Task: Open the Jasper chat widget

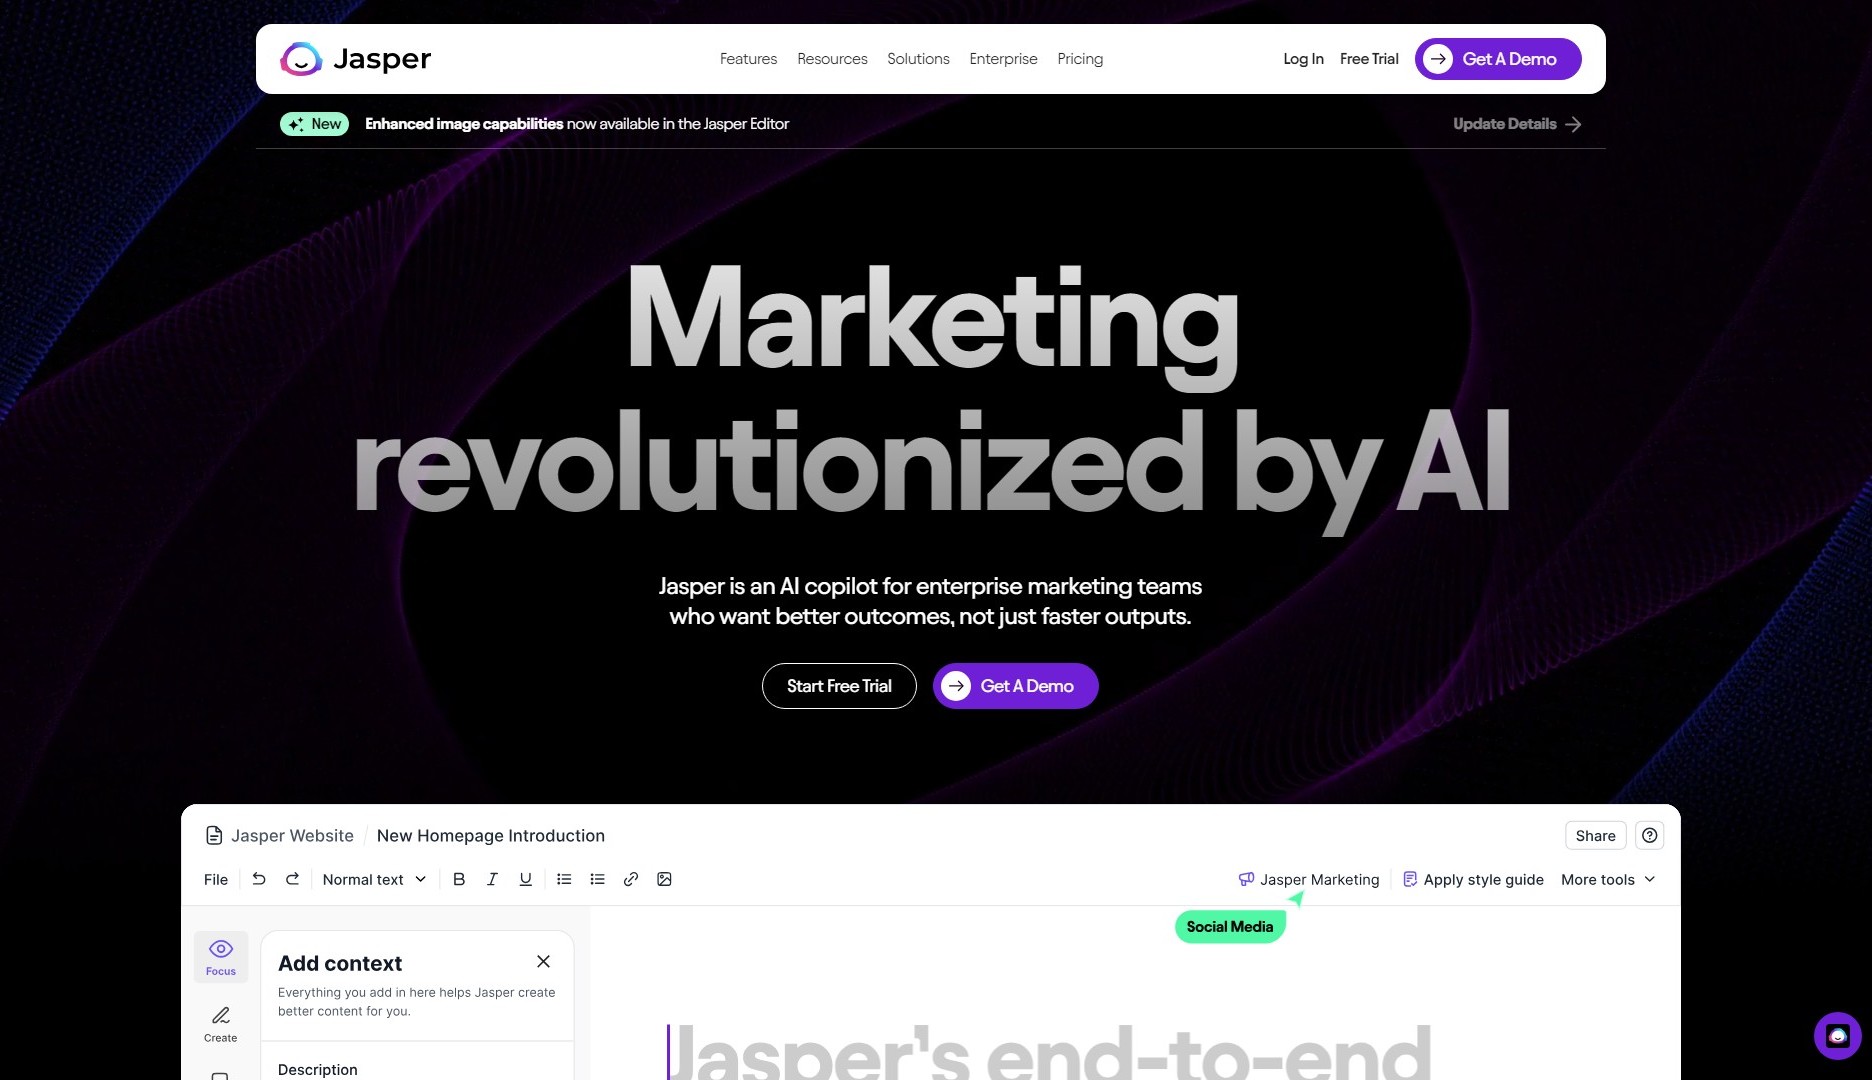Action: pos(1838,1036)
